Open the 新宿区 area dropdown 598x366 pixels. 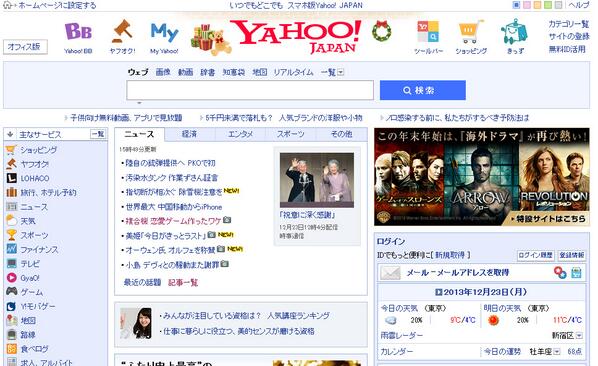579,336
